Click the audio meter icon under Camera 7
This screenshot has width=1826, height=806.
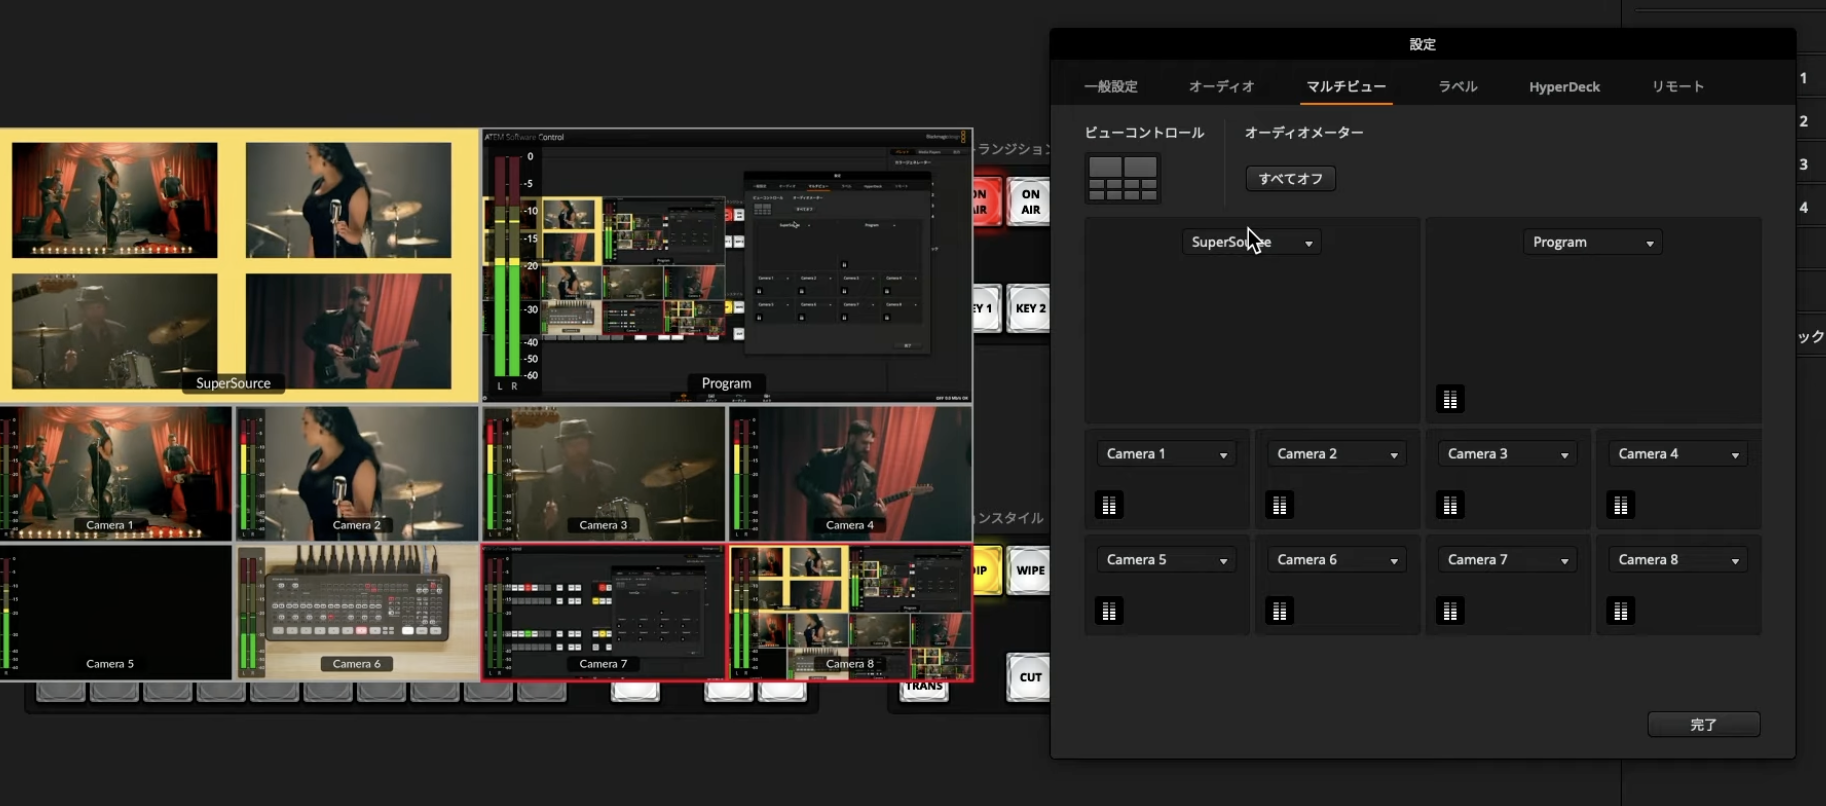click(x=1449, y=611)
